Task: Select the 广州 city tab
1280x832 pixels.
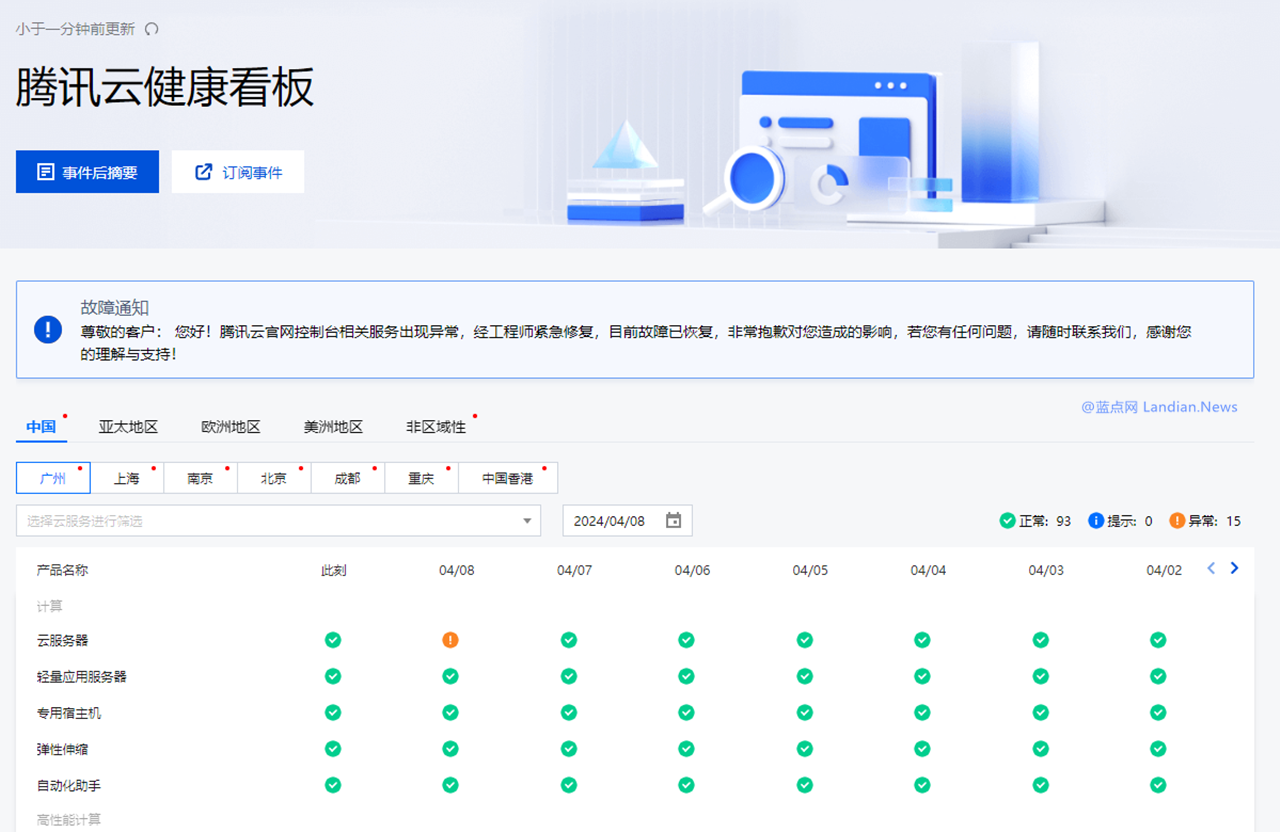Action: pos(53,478)
